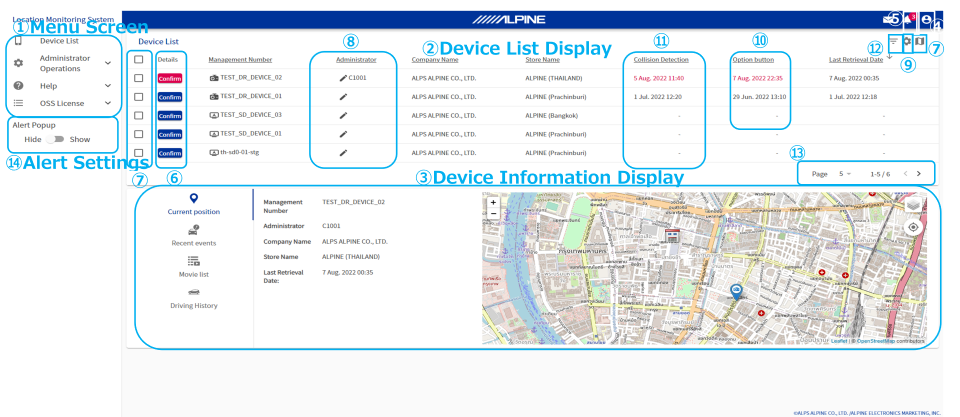
Task: Sort by Administrator column header
Action: [356, 59]
